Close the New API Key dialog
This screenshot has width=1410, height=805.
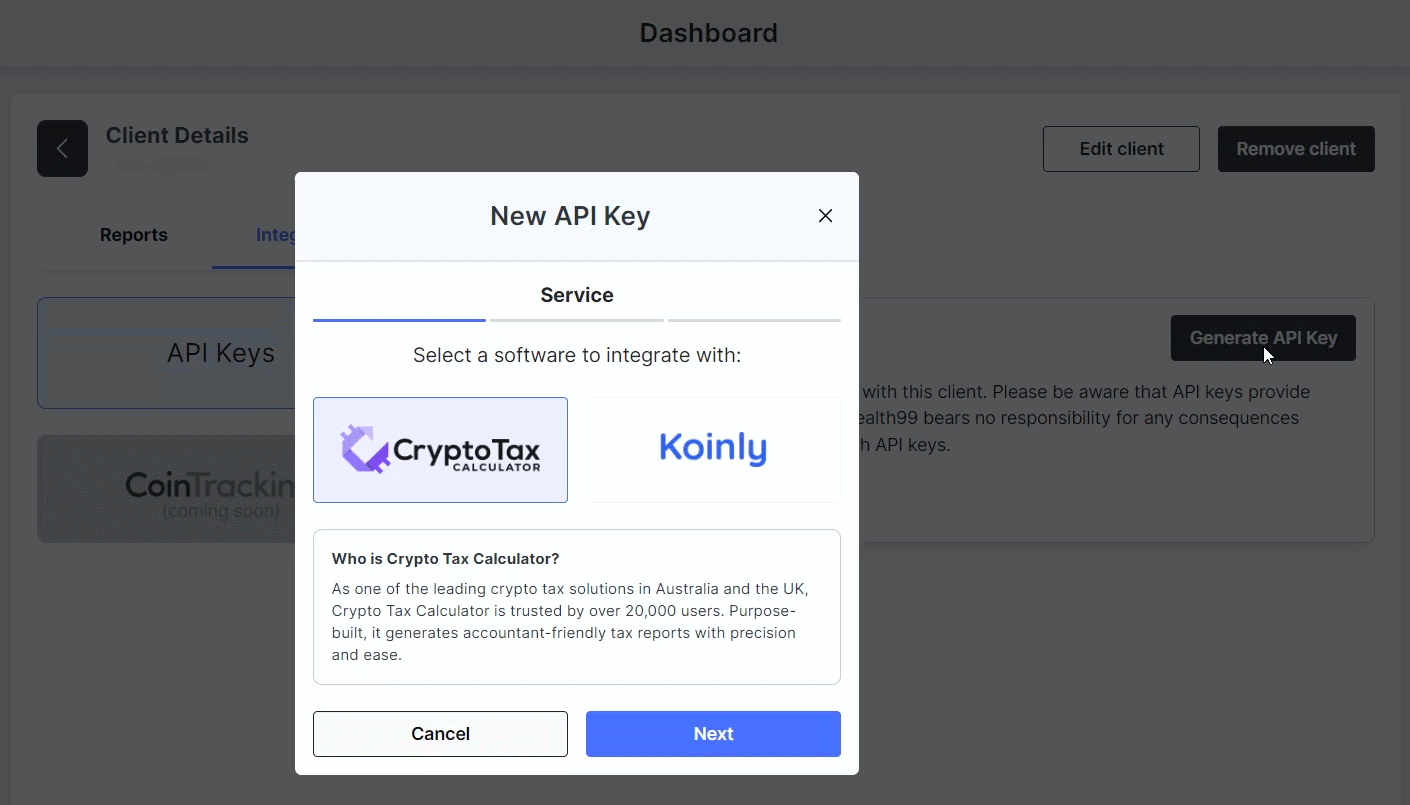(825, 216)
